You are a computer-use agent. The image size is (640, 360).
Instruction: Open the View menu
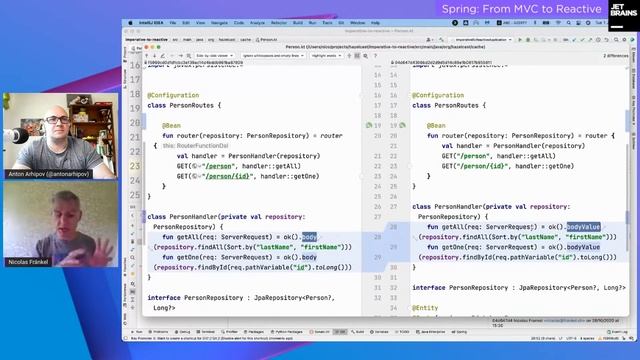(200, 23)
